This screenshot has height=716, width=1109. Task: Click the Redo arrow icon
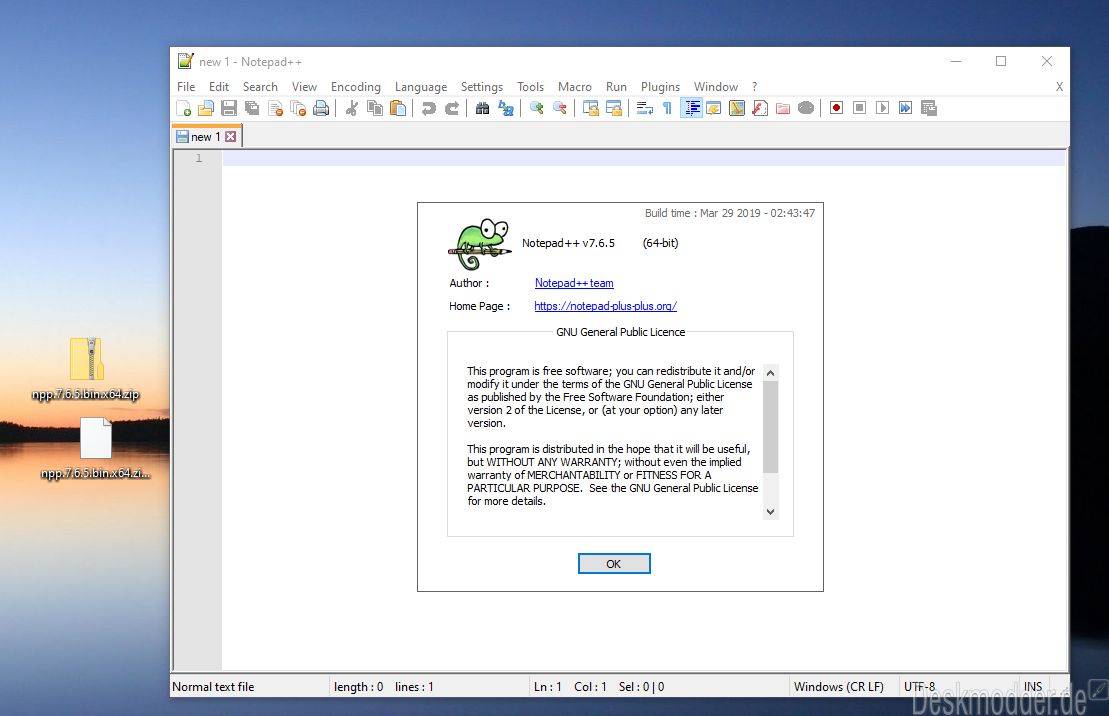(x=452, y=108)
